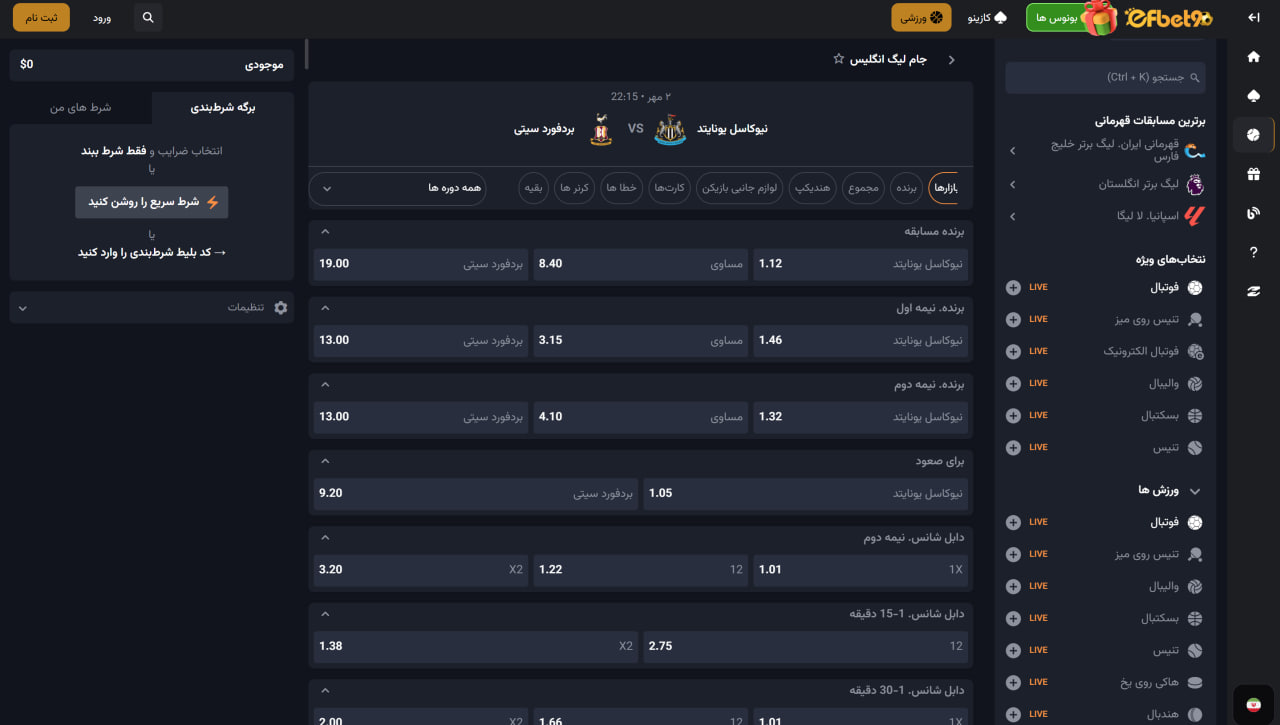Select the 'هندیکپ' market filter tab

pos(813,188)
